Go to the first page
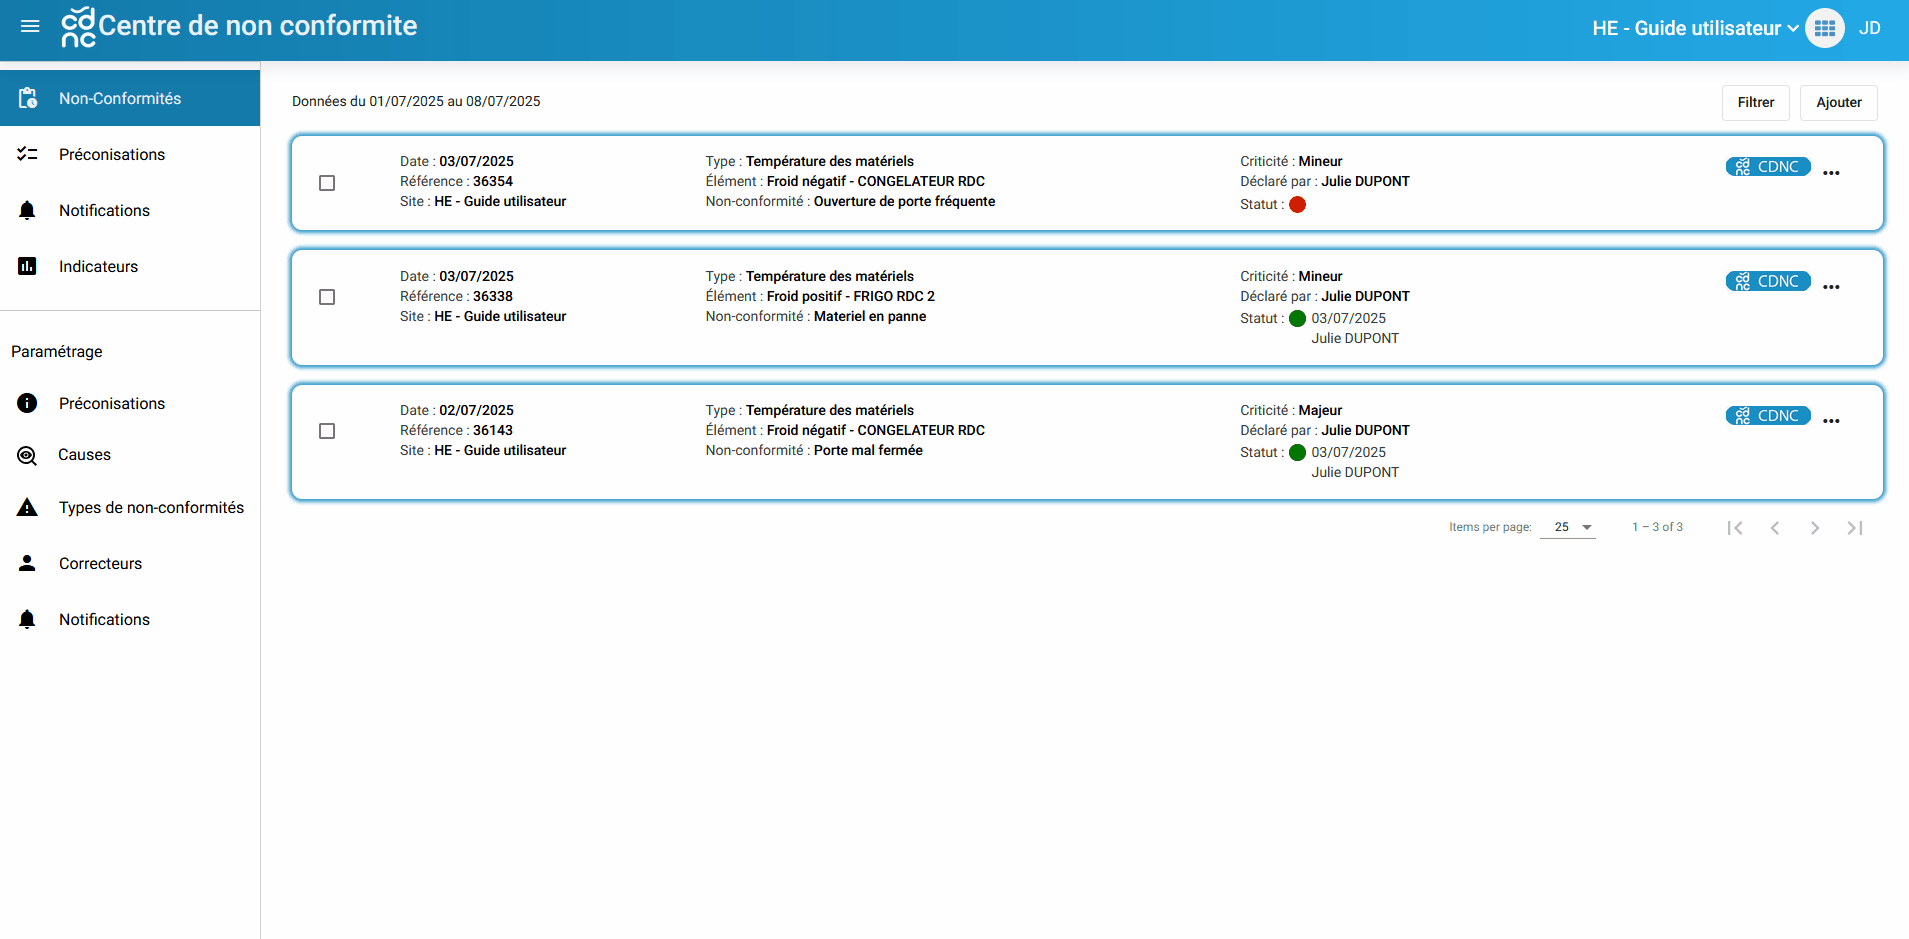1909x939 pixels. click(x=1735, y=528)
